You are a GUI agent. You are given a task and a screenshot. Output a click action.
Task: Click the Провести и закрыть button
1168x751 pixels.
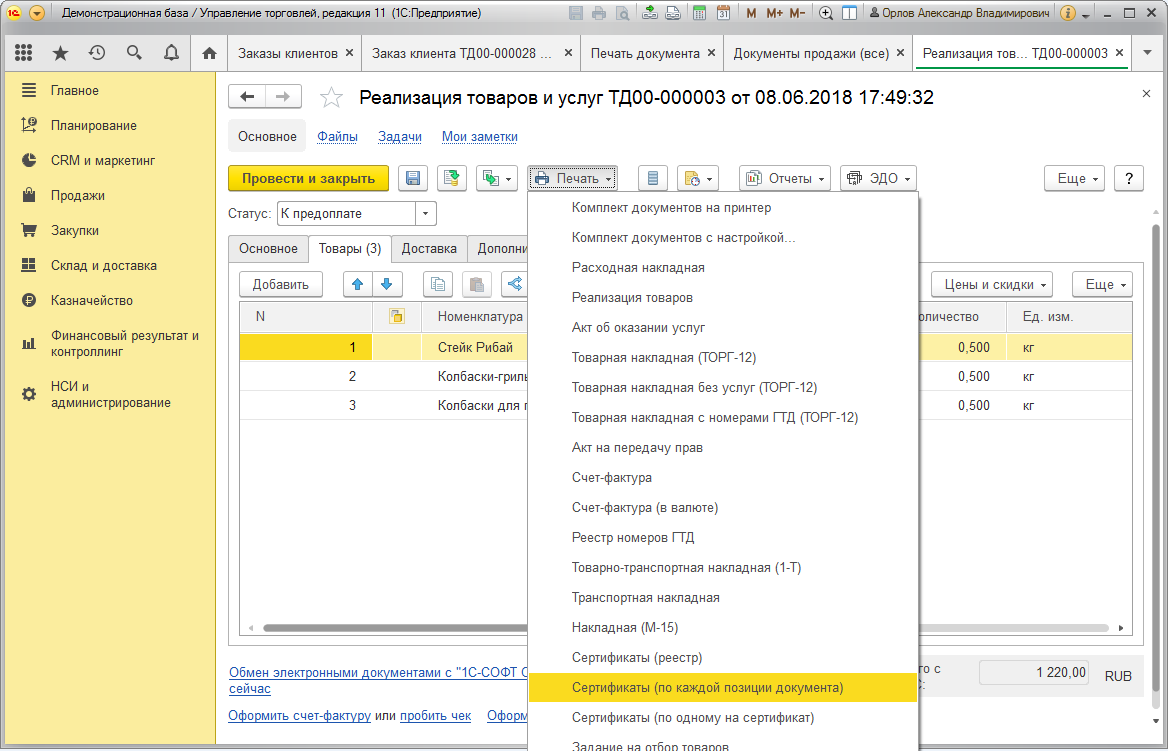click(x=308, y=178)
